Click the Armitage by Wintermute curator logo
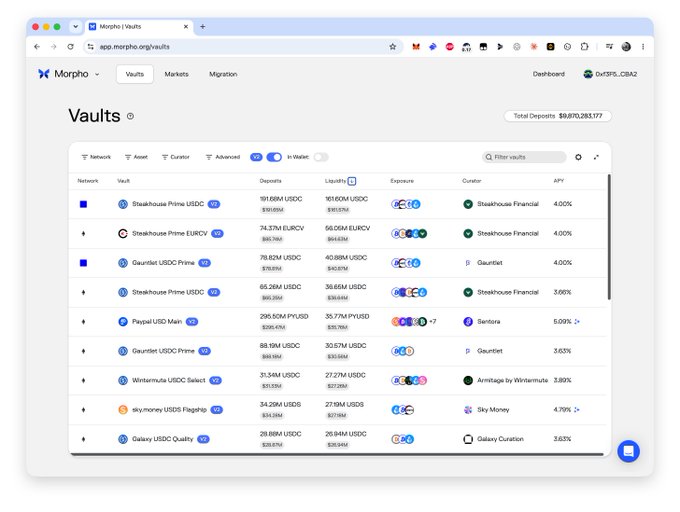The height and width of the screenshot is (512, 680). point(468,380)
